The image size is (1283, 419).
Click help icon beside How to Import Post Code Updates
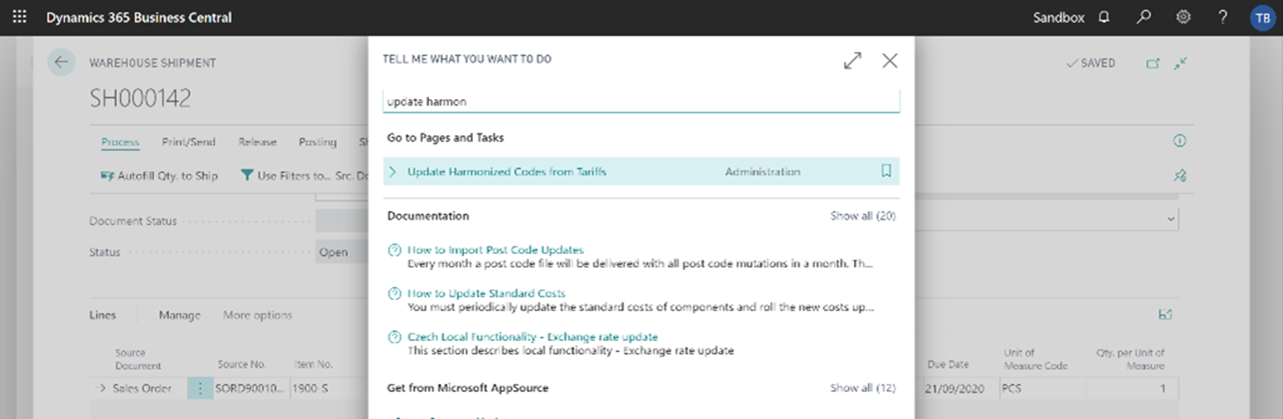[x=394, y=250]
